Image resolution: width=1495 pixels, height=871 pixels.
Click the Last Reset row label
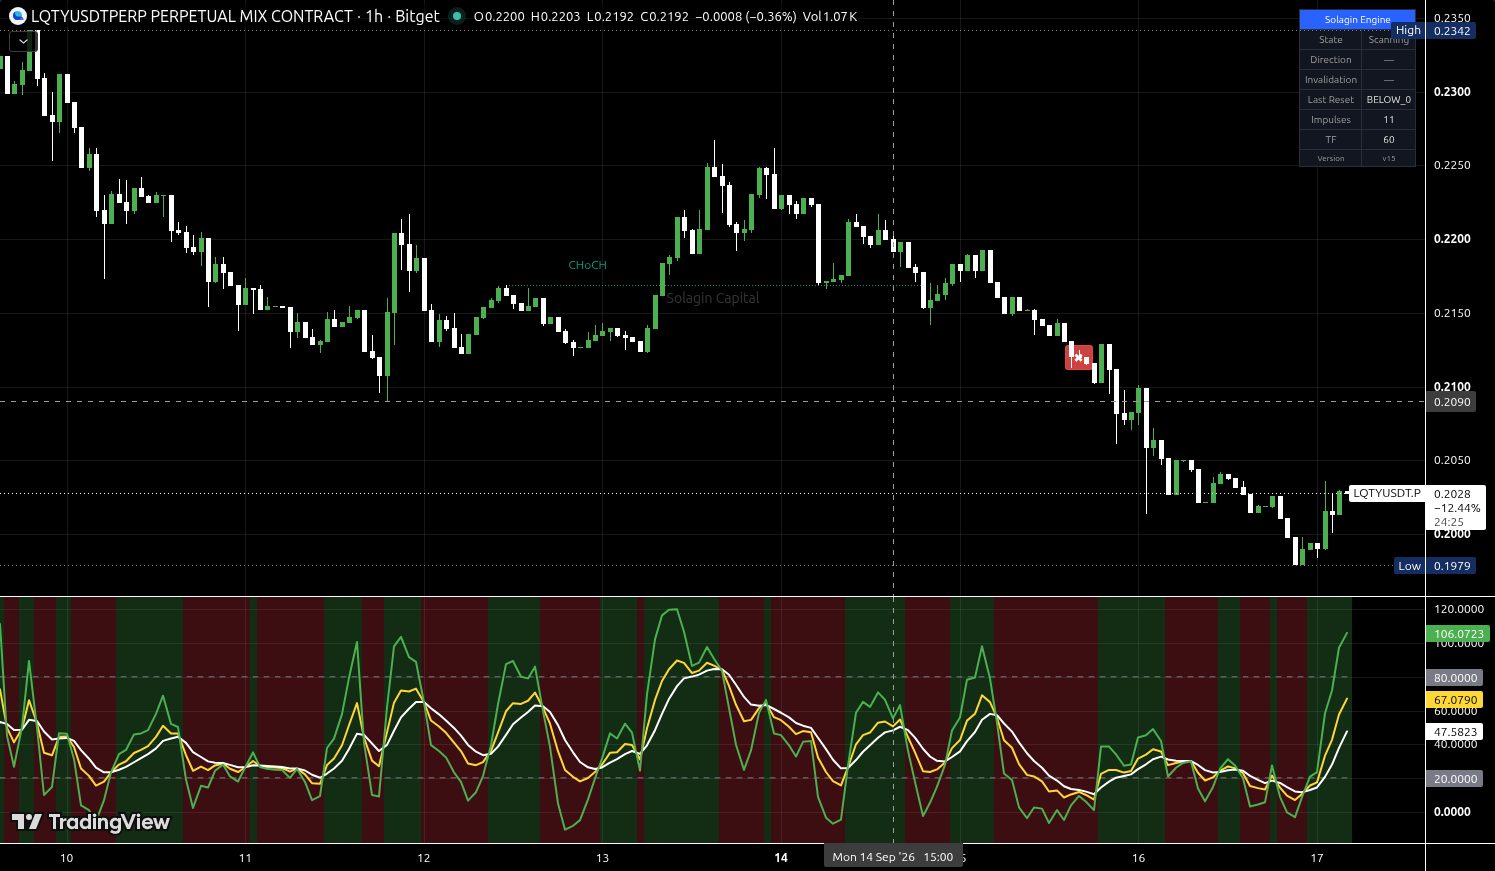pos(1331,100)
